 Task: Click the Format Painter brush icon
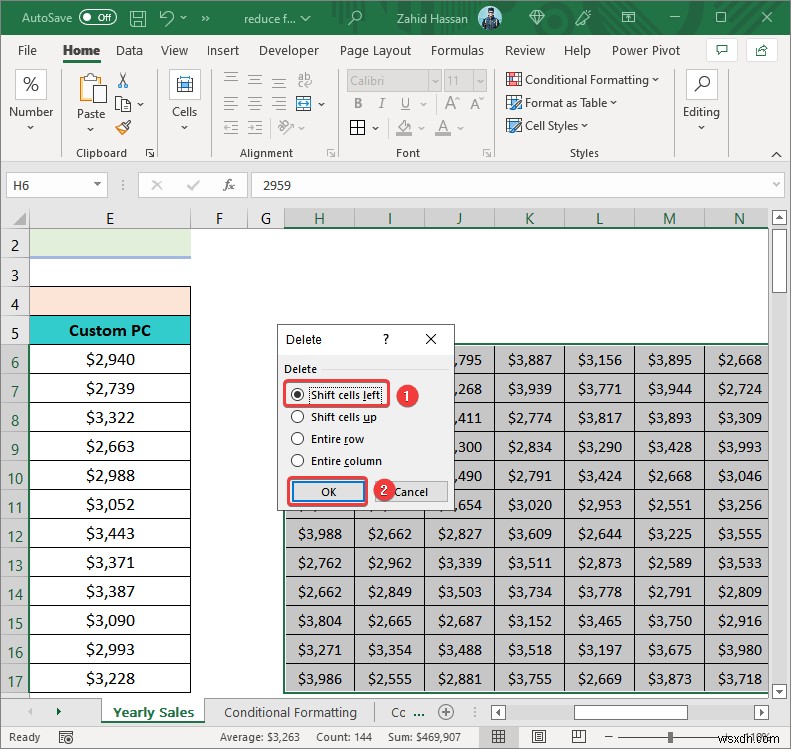123,127
